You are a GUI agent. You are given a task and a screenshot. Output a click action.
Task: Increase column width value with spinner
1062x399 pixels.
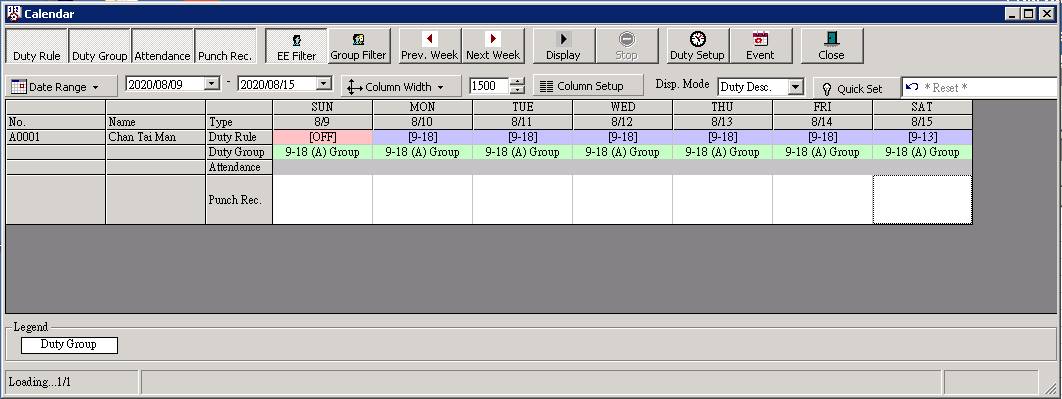coord(517,82)
